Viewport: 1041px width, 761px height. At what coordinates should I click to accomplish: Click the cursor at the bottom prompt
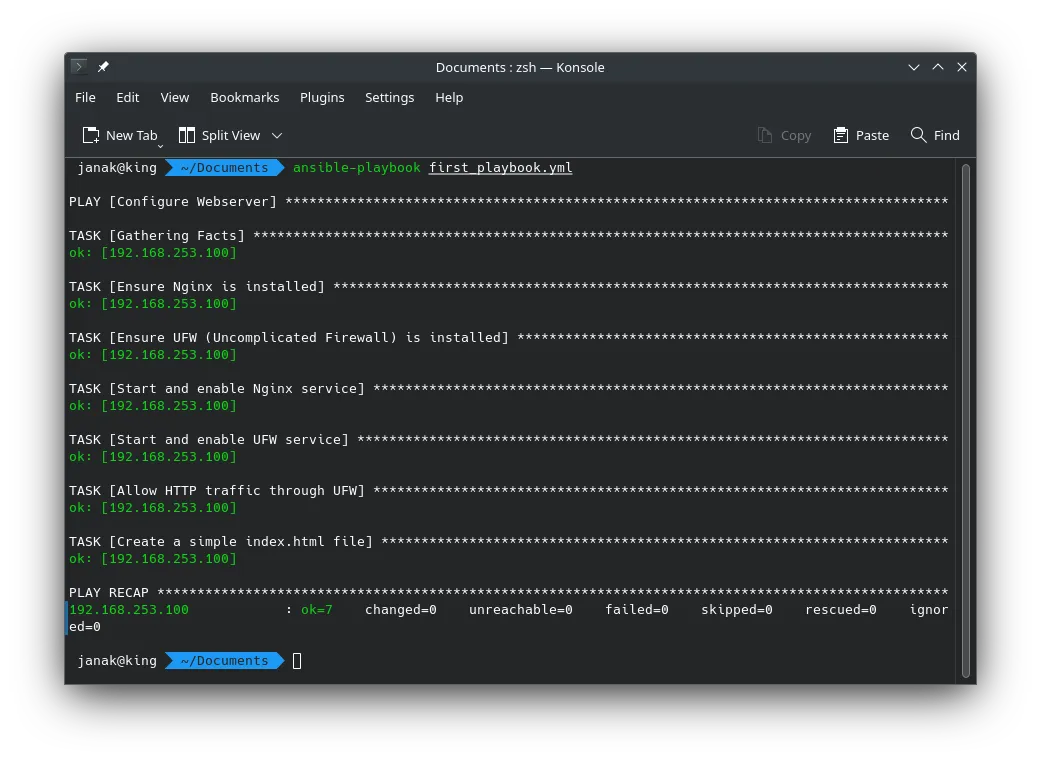pos(297,661)
